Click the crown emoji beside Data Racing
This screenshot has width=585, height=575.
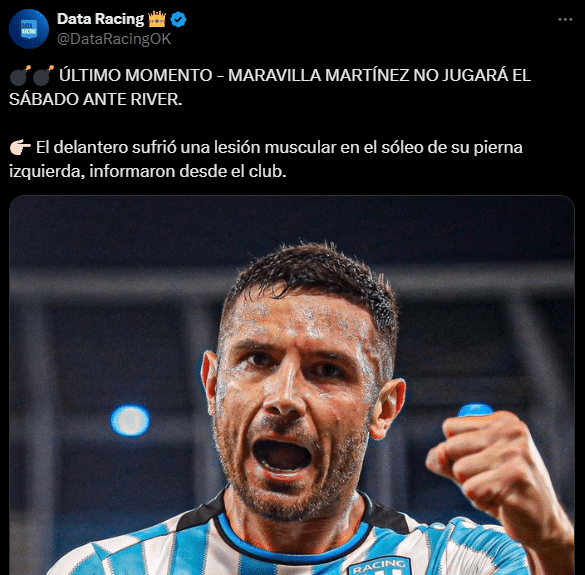coord(157,19)
